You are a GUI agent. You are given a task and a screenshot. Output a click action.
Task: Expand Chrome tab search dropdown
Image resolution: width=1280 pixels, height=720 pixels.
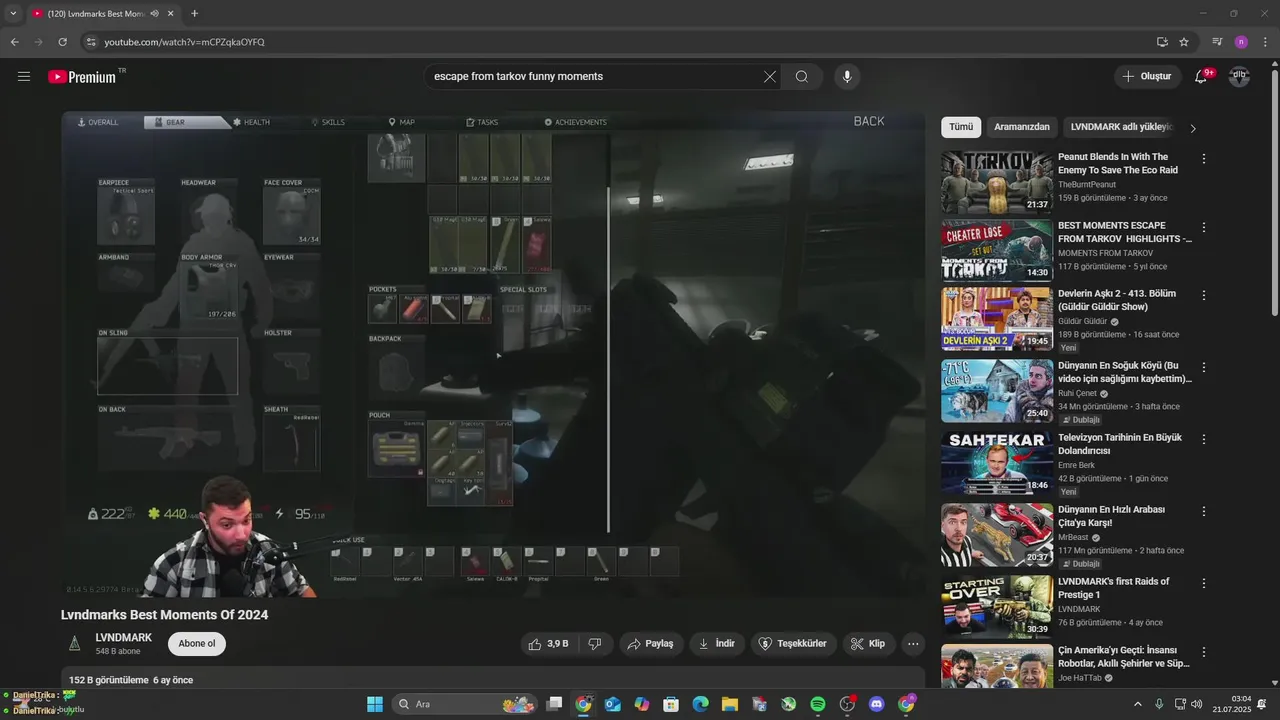tap(13, 14)
